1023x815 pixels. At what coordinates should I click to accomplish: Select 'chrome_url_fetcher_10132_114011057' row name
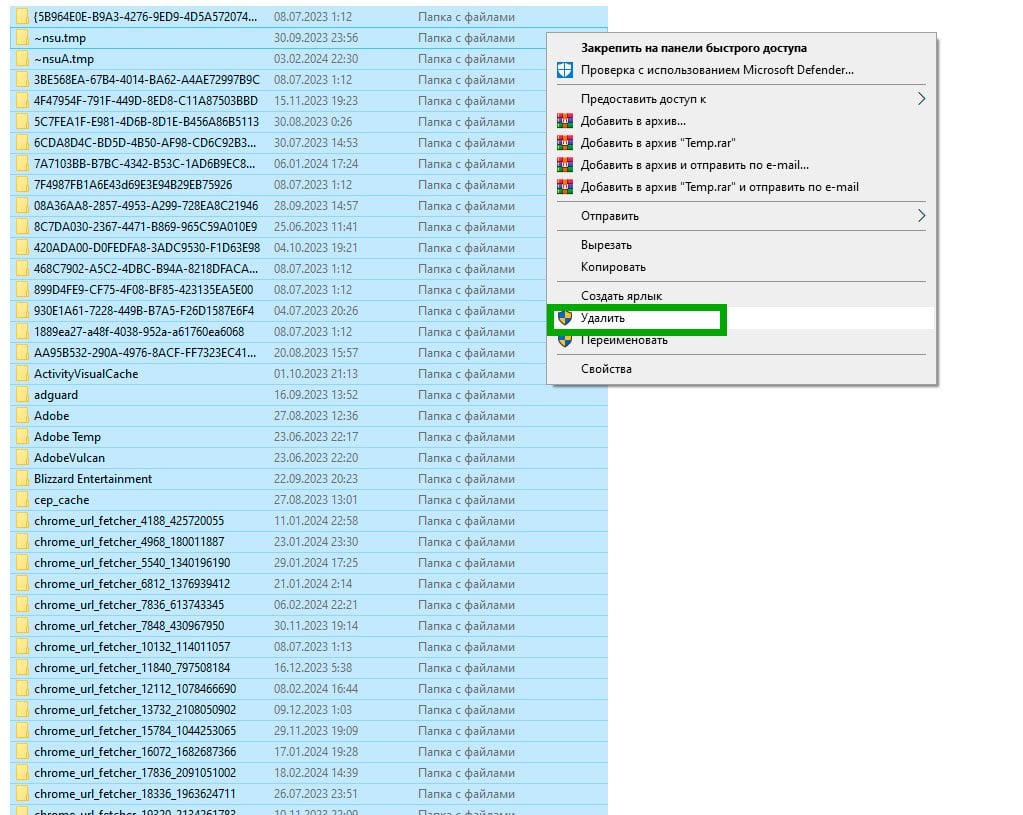pos(132,647)
